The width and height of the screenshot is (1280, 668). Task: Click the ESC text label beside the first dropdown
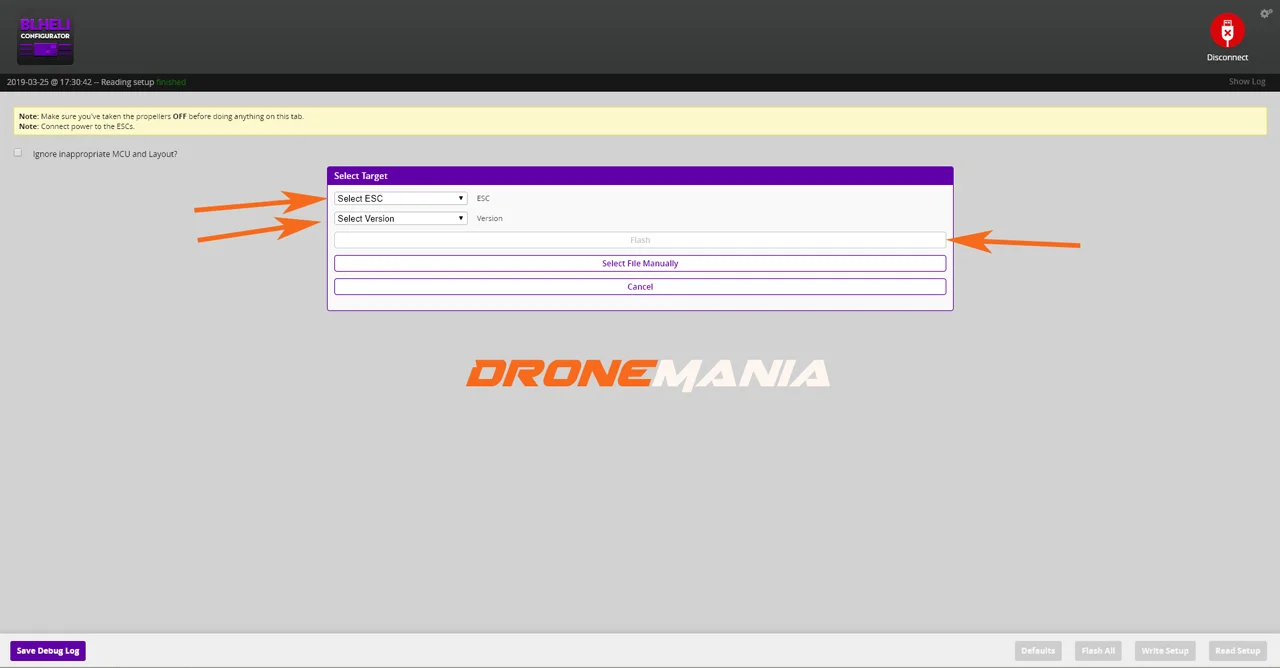pos(483,198)
